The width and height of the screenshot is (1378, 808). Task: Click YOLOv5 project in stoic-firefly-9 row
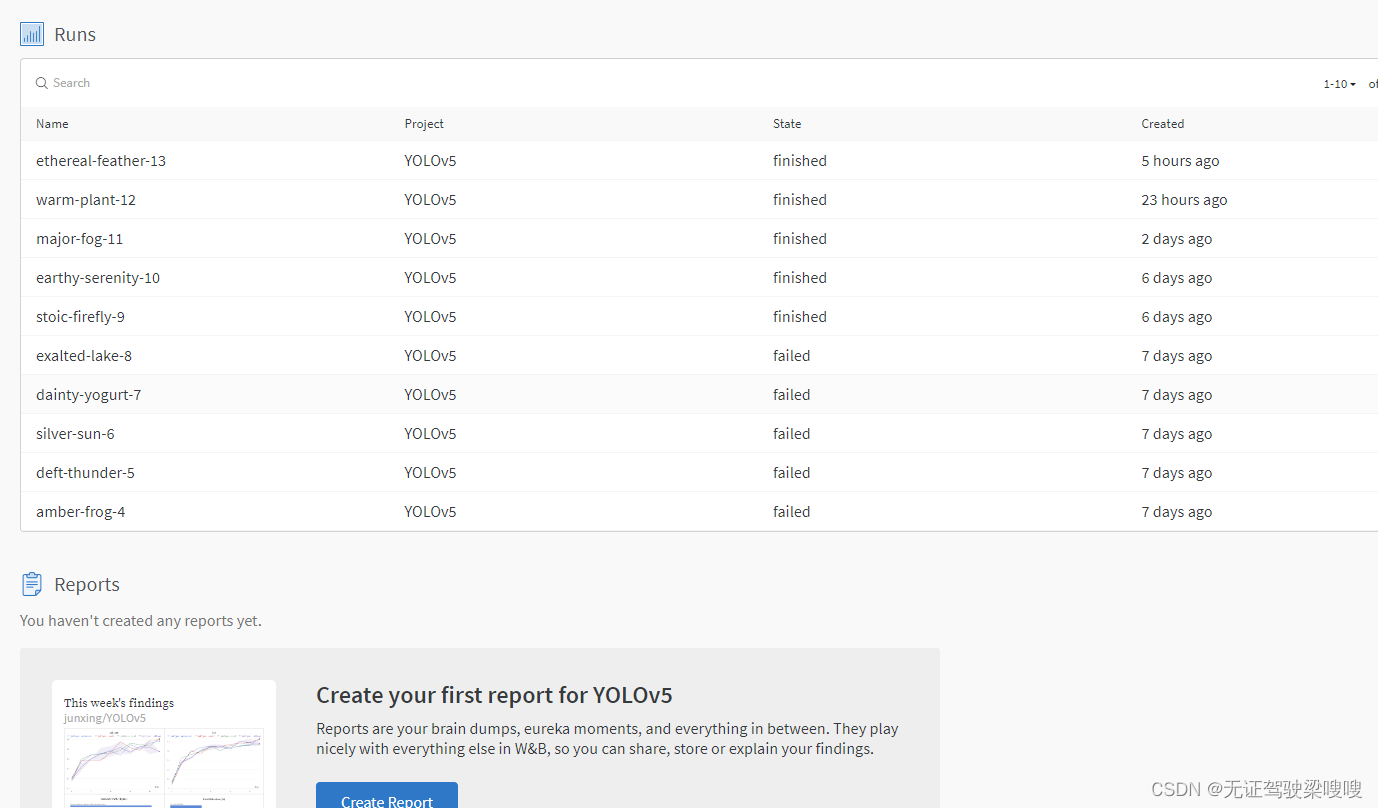[x=430, y=317]
